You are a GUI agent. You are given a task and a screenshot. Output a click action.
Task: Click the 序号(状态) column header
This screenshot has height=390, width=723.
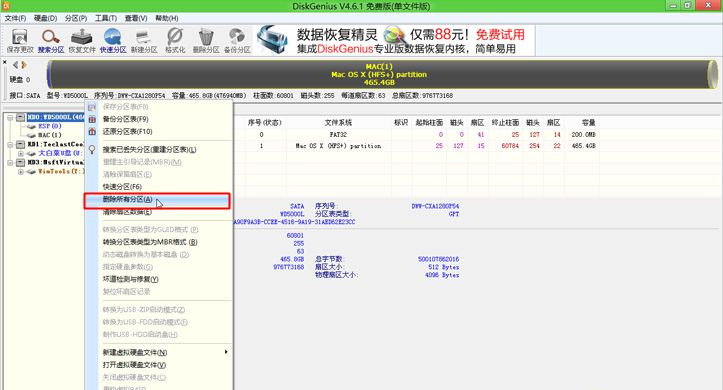[264, 123]
